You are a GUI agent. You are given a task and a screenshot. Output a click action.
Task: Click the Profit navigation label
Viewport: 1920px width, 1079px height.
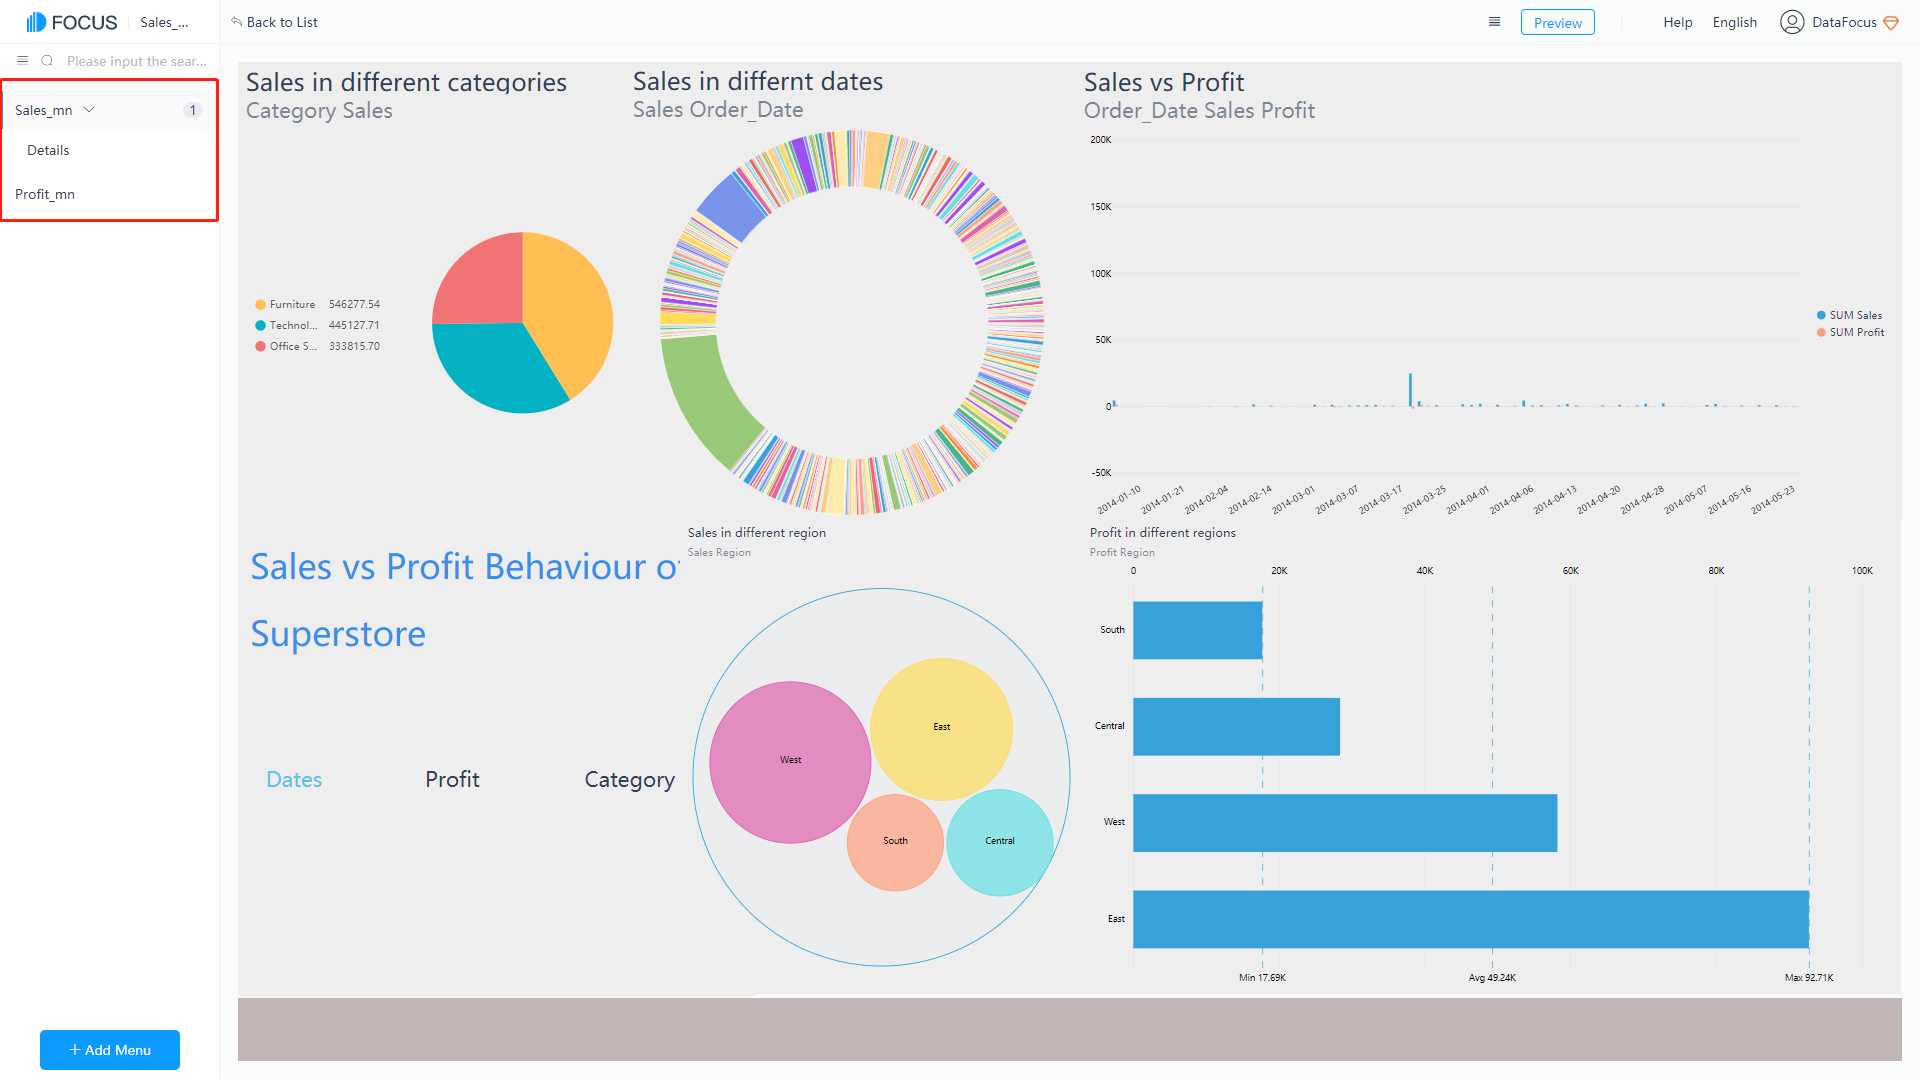[x=452, y=779]
